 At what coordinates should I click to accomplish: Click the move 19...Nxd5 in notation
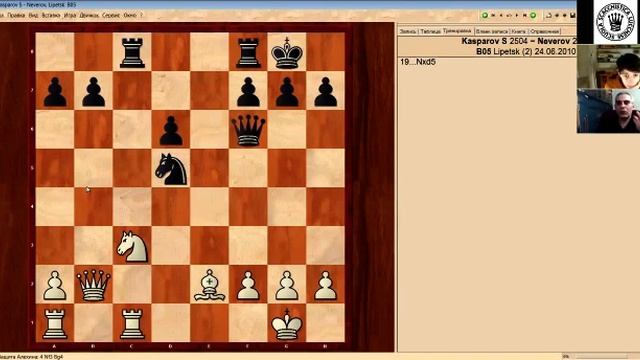click(418, 62)
